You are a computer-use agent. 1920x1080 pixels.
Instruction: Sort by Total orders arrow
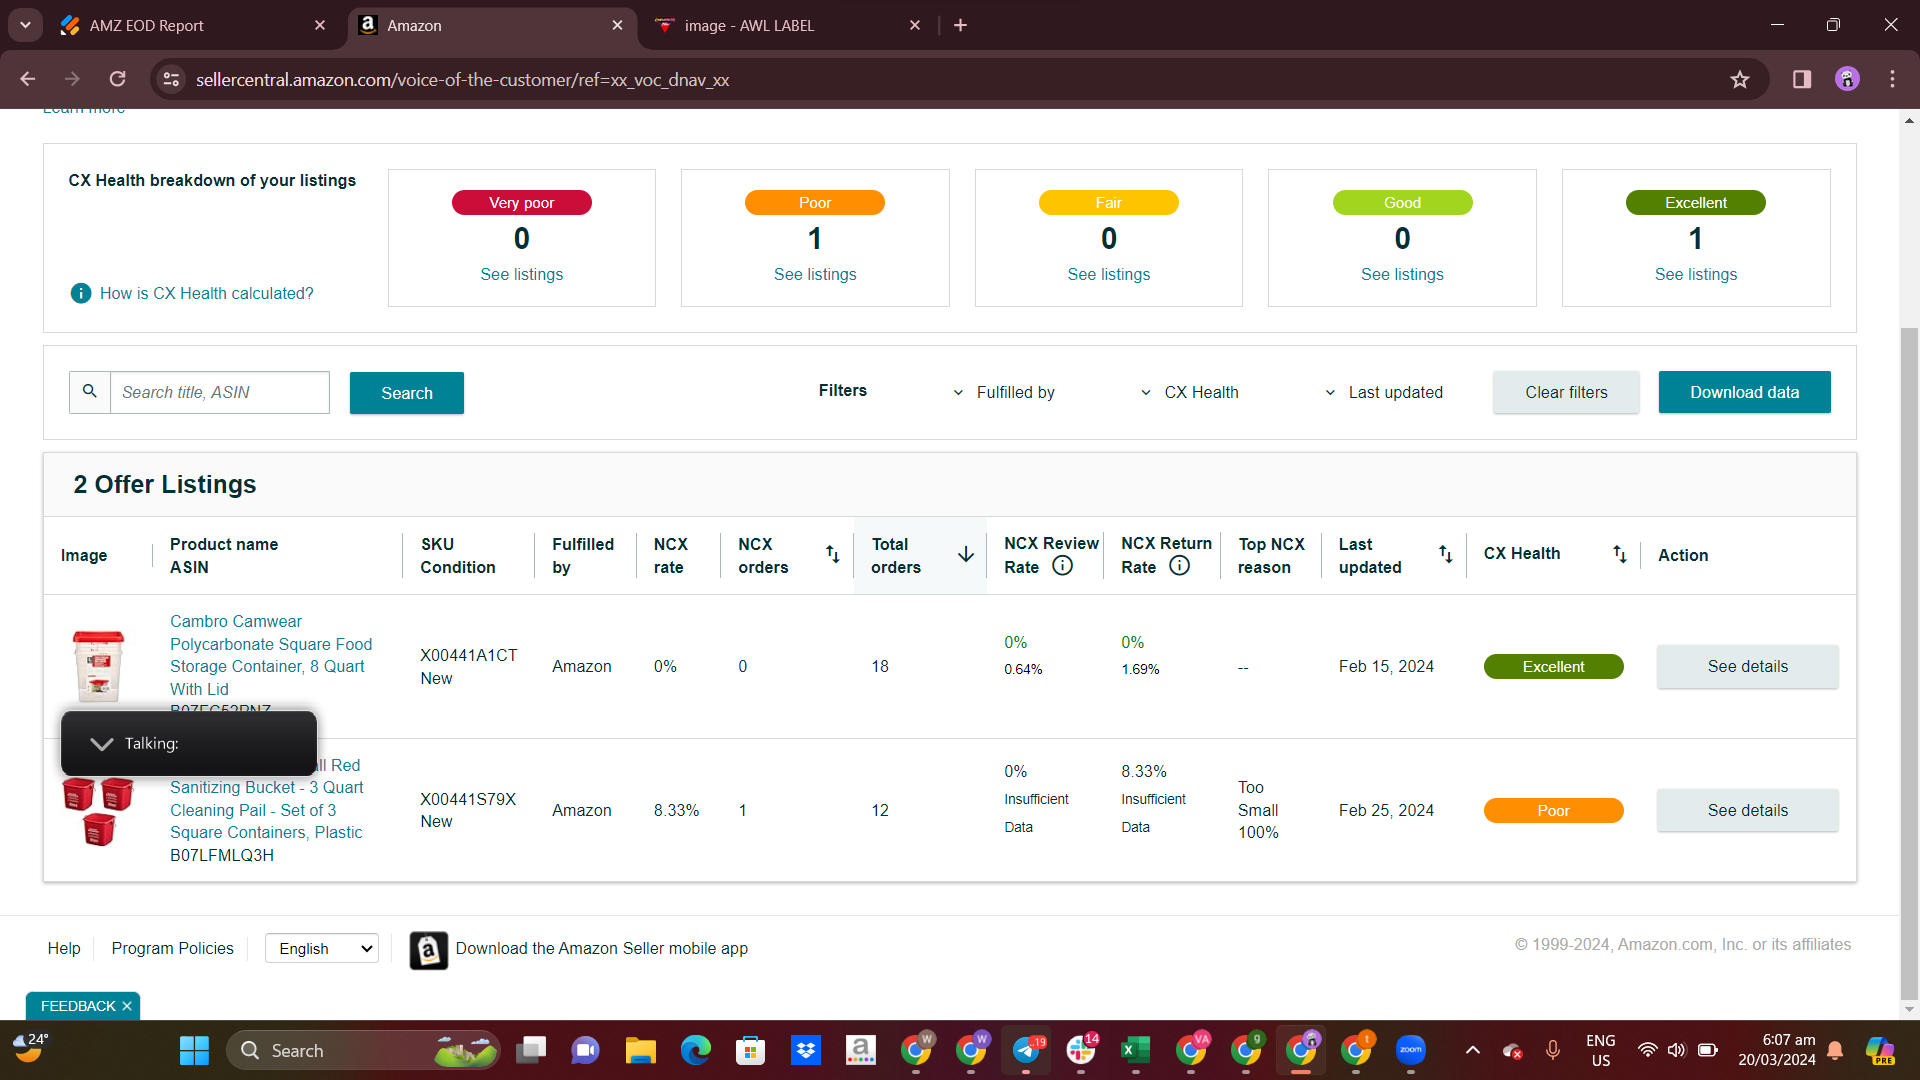(966, 554)
